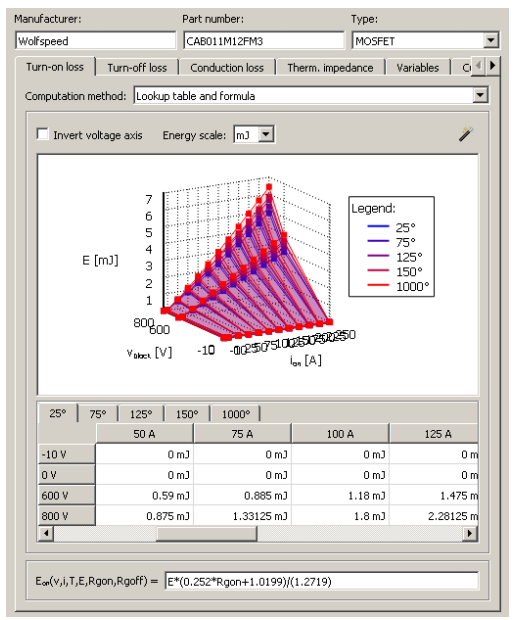The height and width of the screenshot is (620, 515).
Task: Click the Eon formula input field
Action: [x=321, y=582]
